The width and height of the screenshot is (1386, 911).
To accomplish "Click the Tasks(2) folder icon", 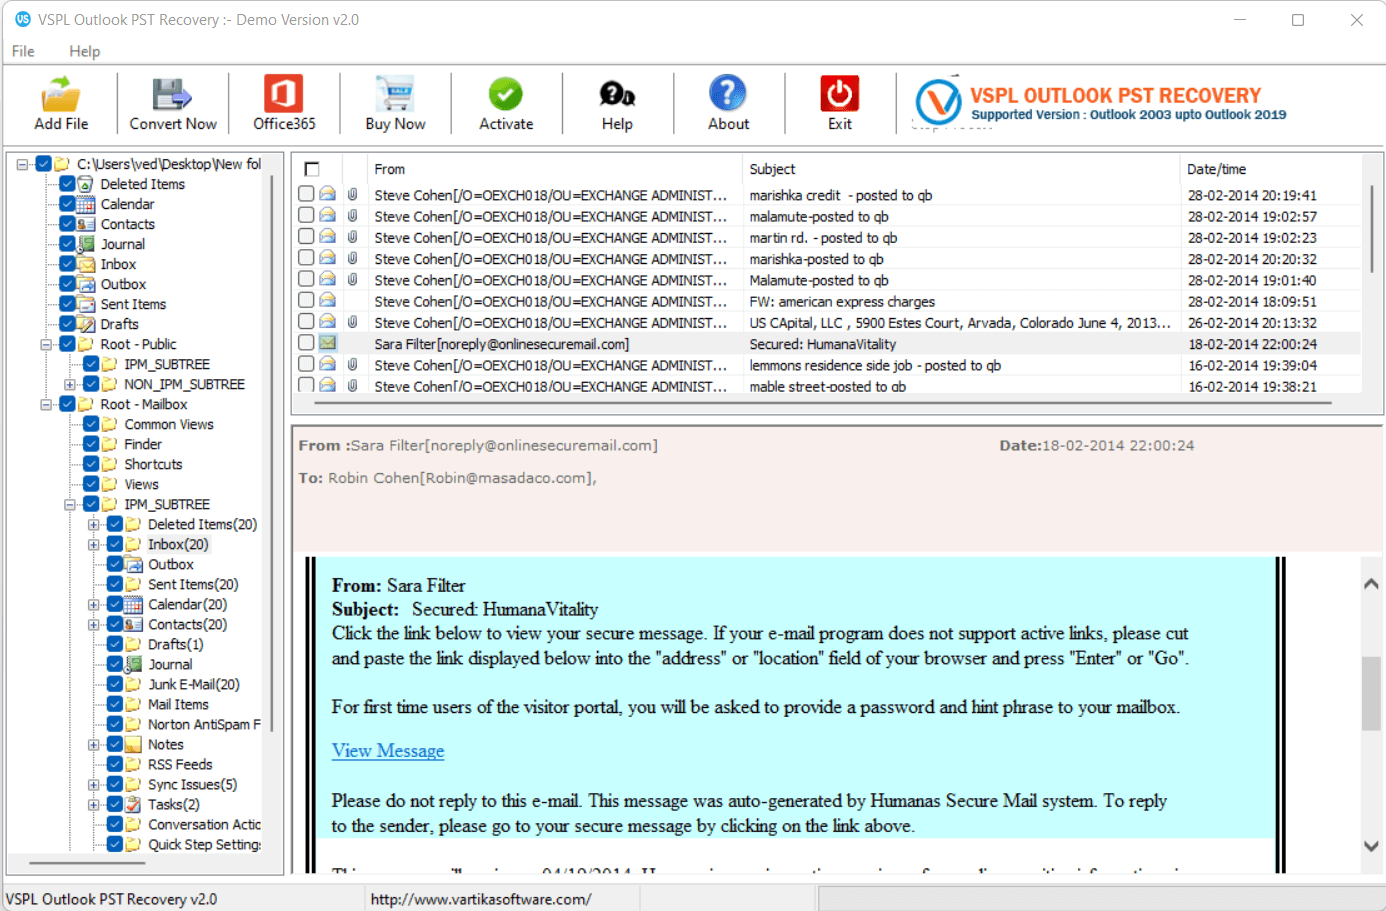I will [133, 804].
